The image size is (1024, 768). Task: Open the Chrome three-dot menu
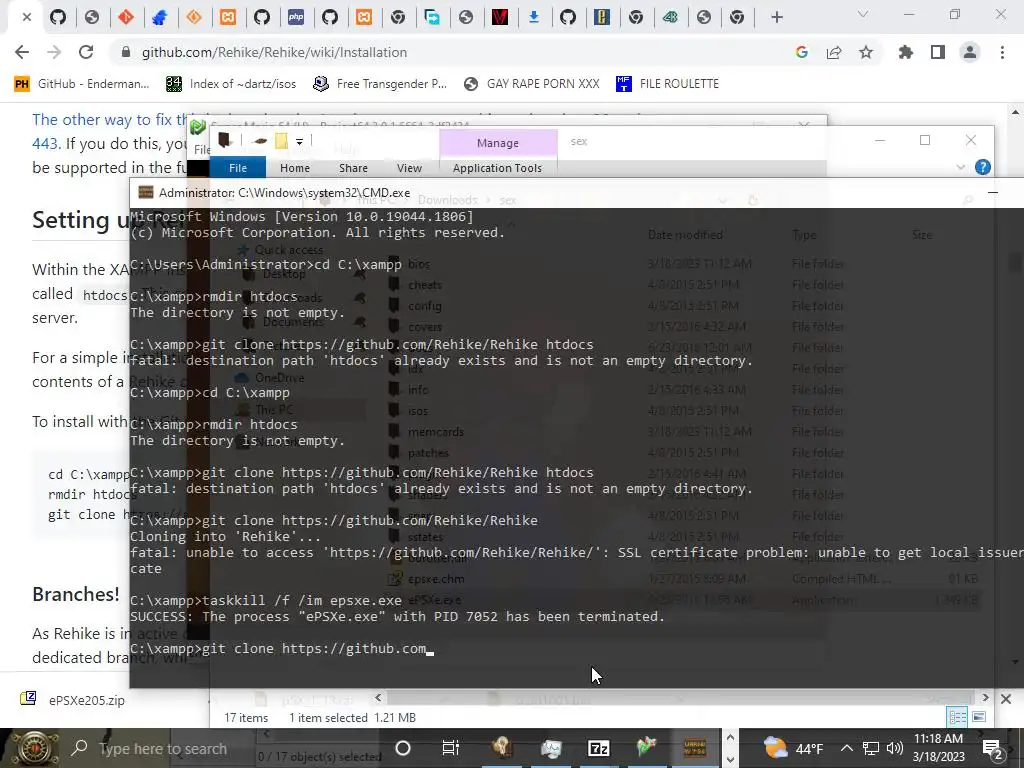pos(1002,52)
